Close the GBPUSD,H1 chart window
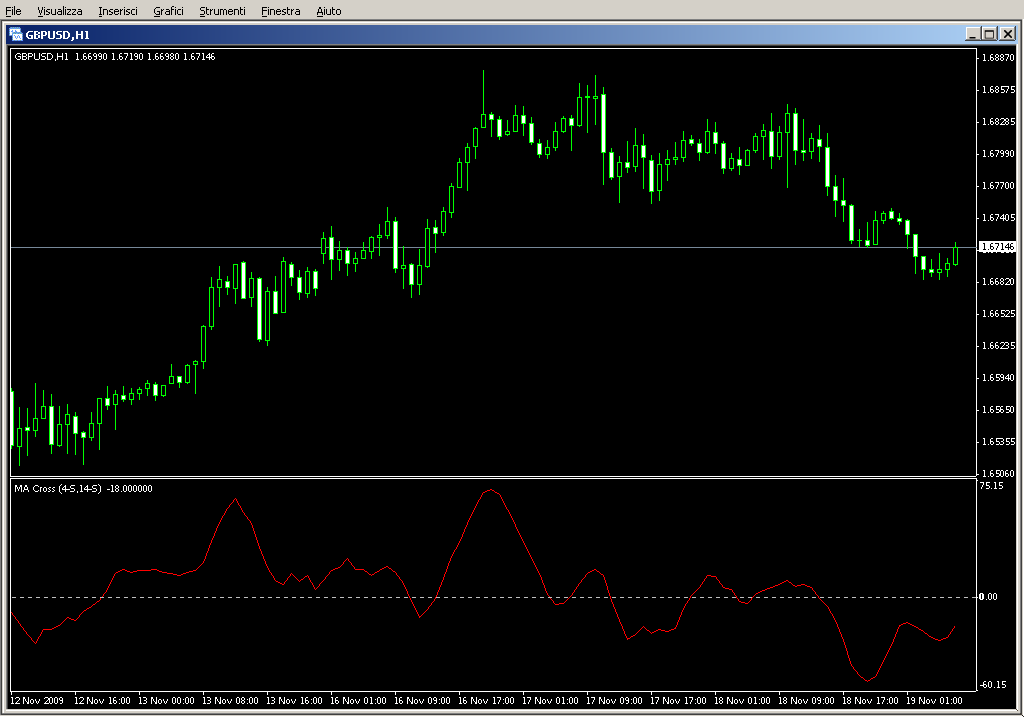Viewport: 1024px width, 717px height. click(1008, 34)
